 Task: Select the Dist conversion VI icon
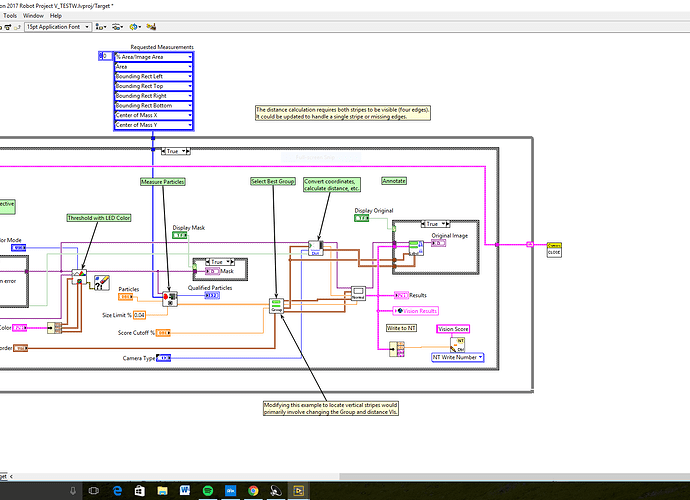coord(316,248)
